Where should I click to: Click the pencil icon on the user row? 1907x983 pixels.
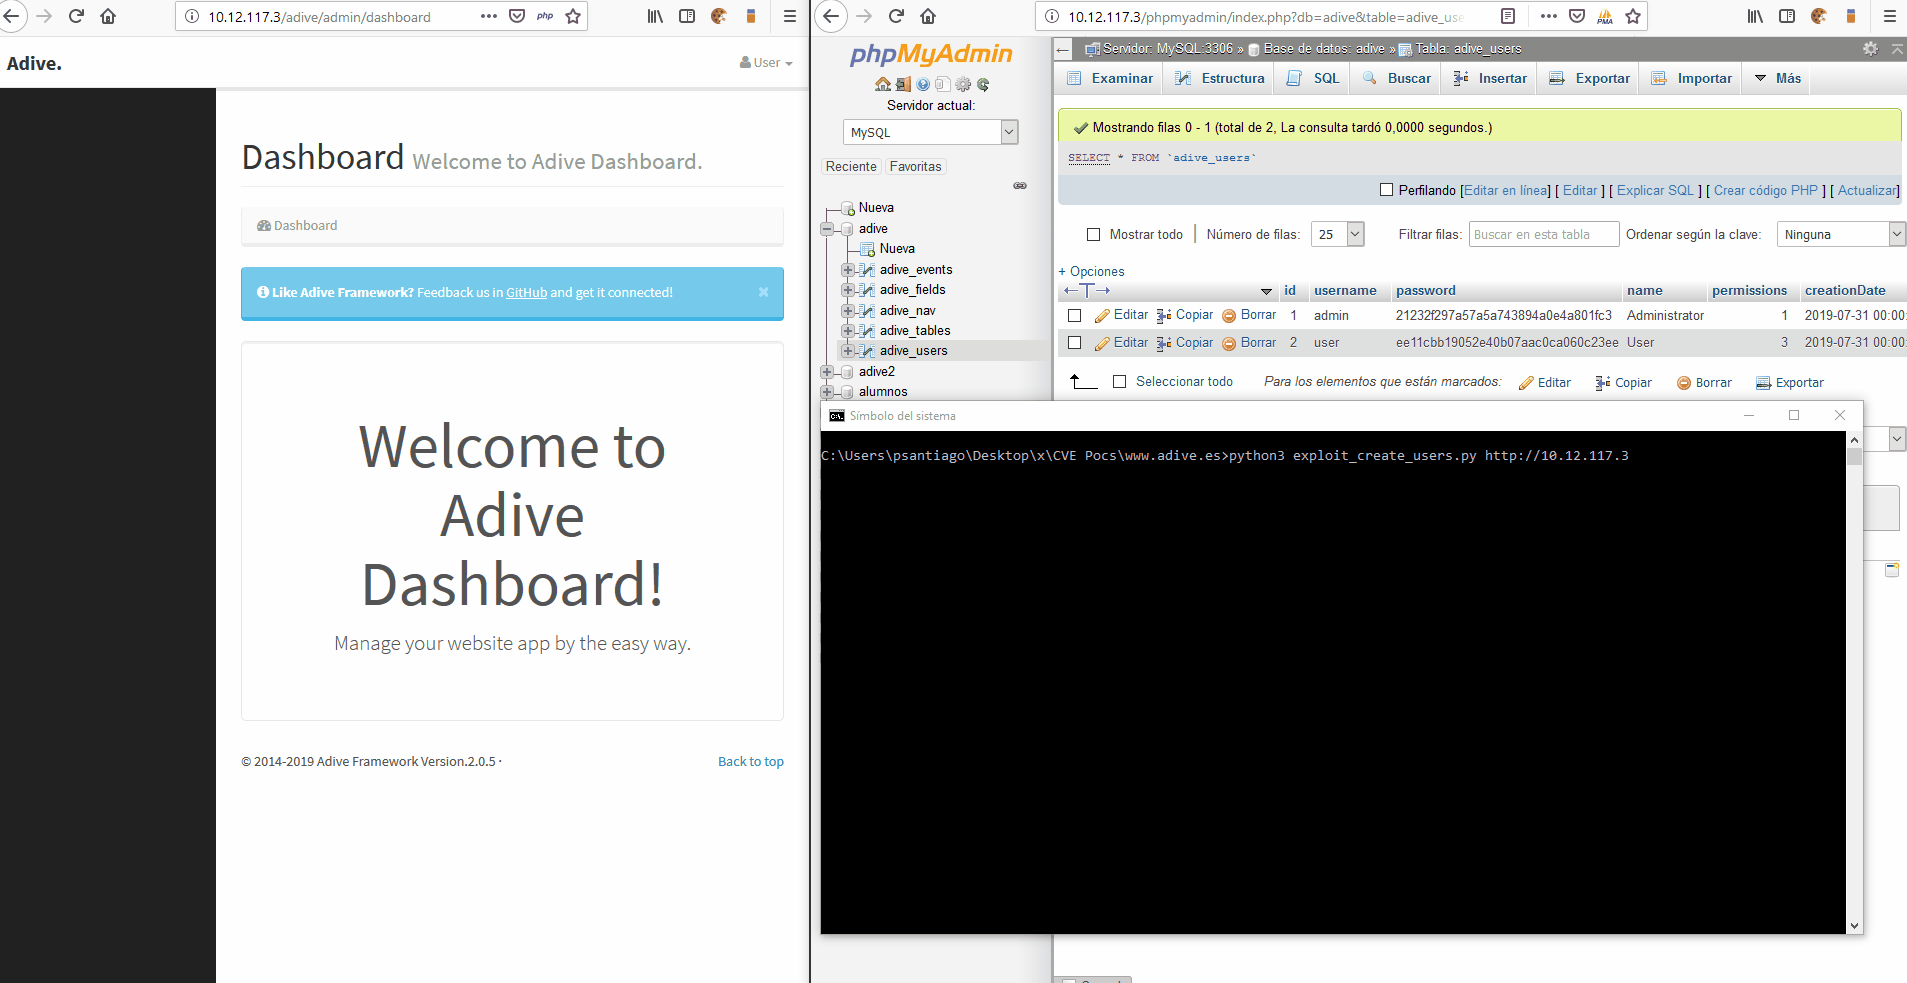[x=1103, y=343]
